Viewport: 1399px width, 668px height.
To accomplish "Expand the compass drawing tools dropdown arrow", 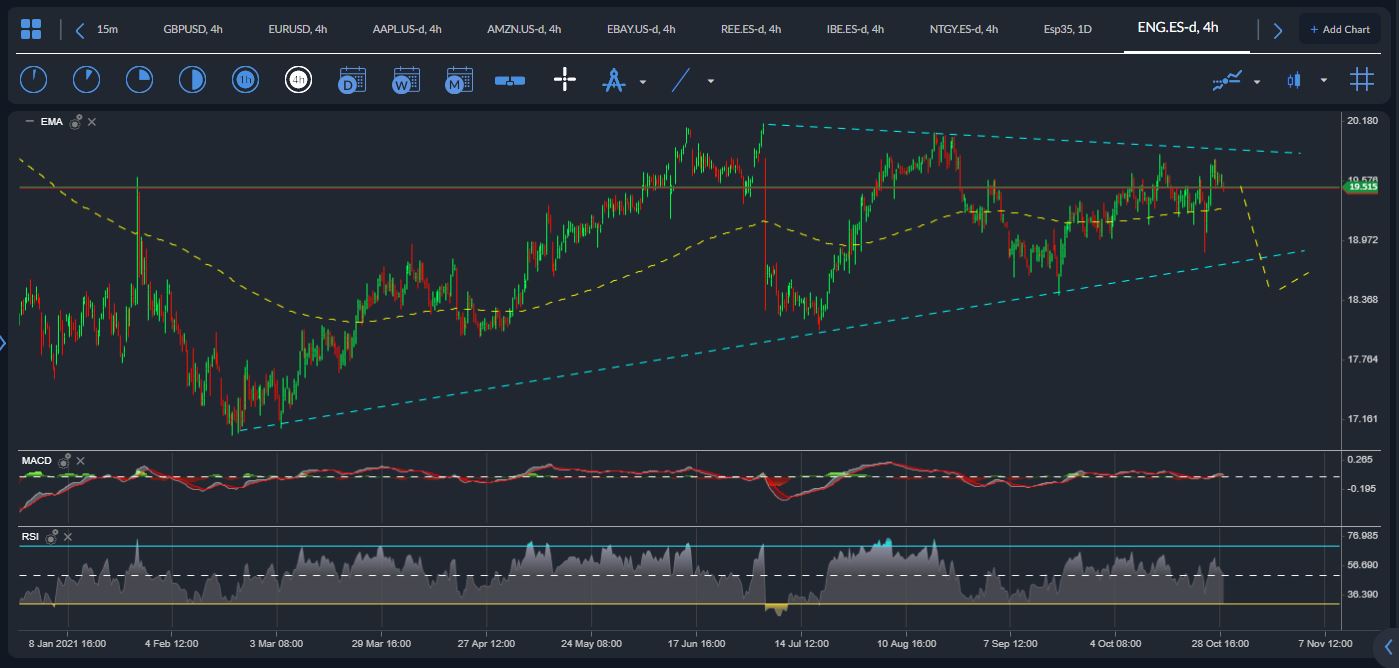I will (643, 82).
